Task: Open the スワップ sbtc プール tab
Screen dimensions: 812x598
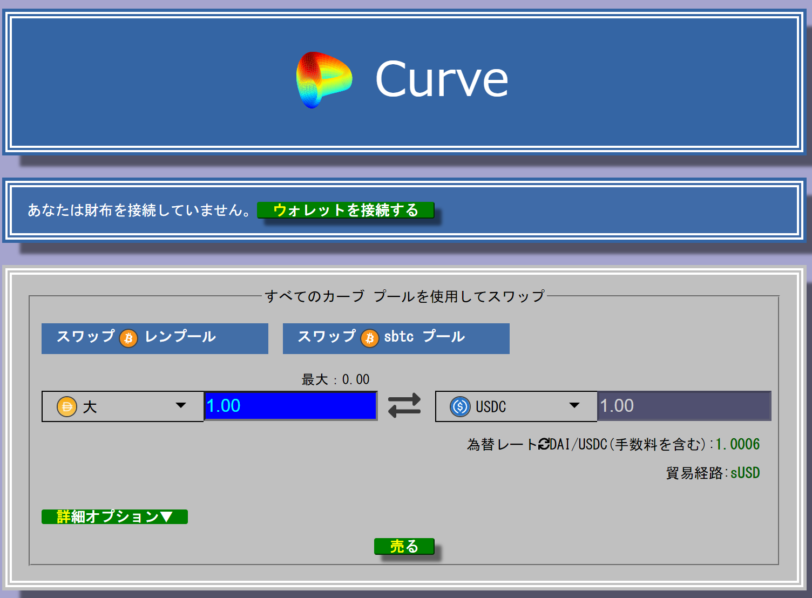Action: tap(396, 339)
